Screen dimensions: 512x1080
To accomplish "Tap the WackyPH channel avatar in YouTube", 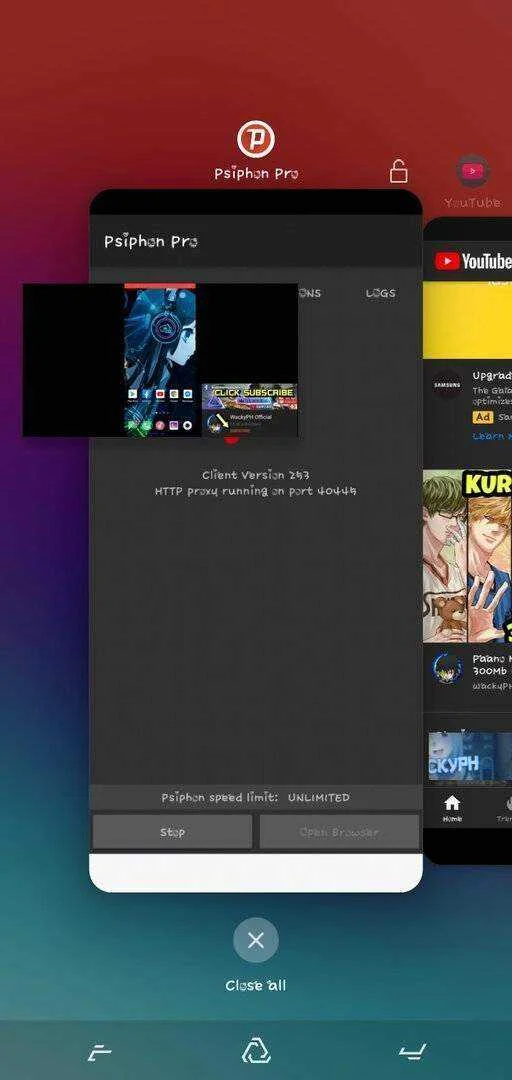I will (447, 667).
